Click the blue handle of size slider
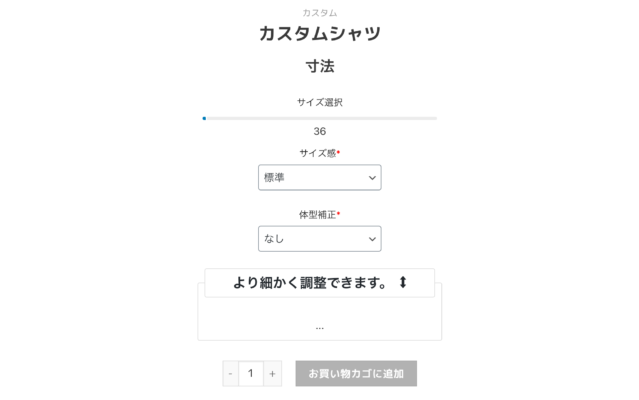639x400 pixels. (204, 119)
